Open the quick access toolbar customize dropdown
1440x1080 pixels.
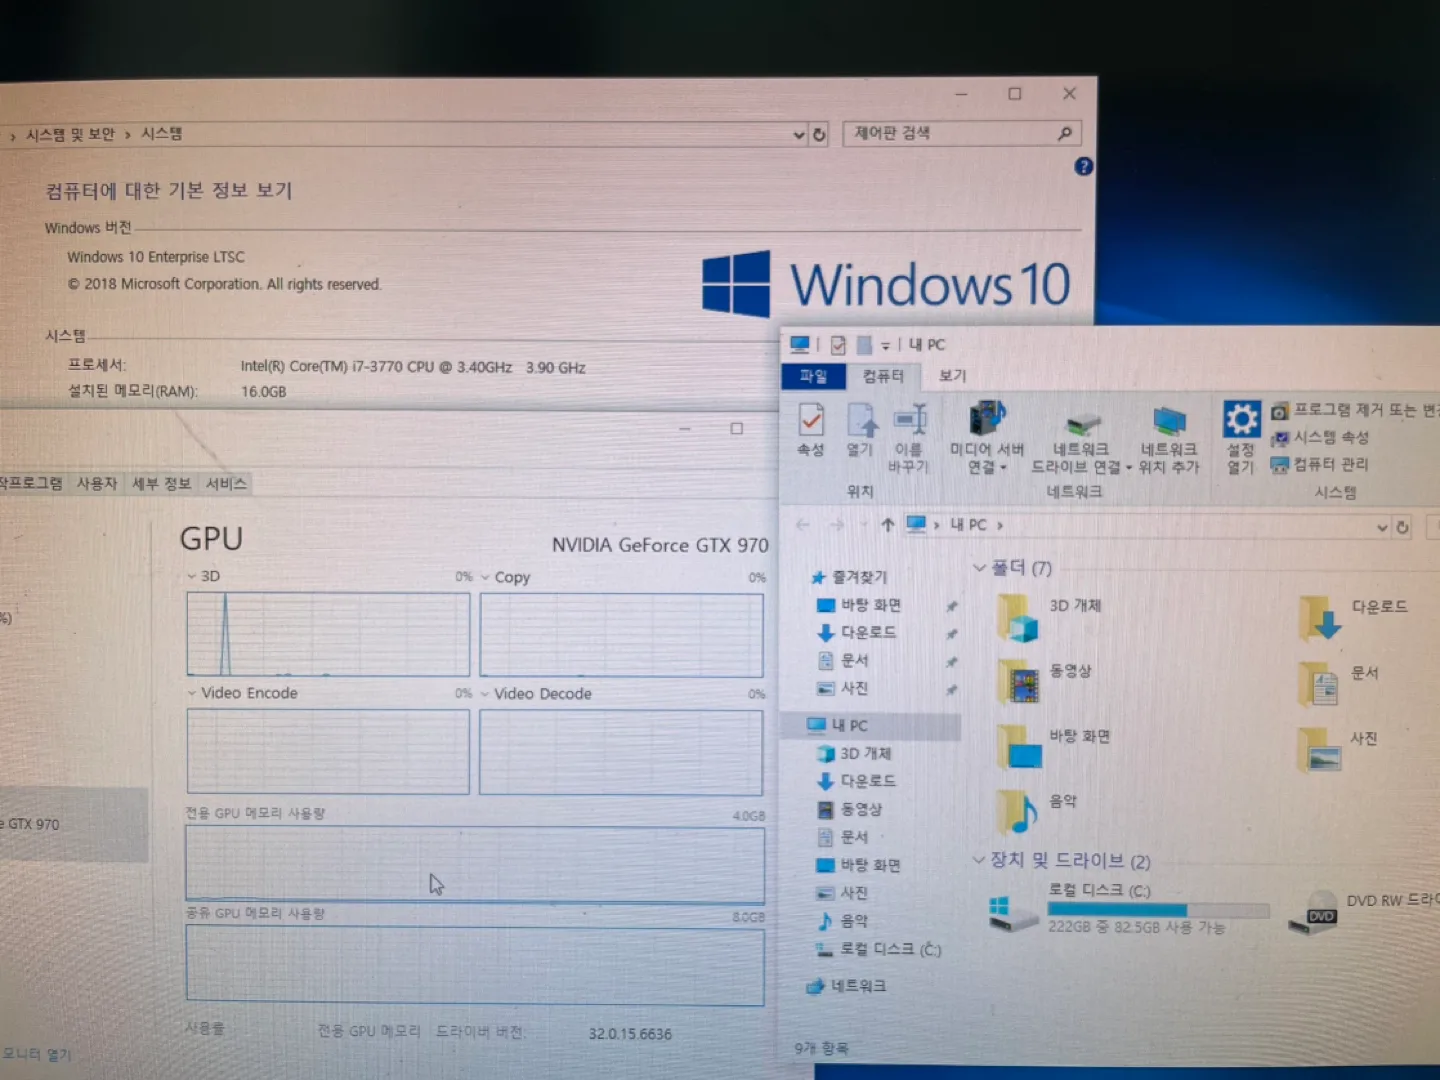tap(885, 346)
